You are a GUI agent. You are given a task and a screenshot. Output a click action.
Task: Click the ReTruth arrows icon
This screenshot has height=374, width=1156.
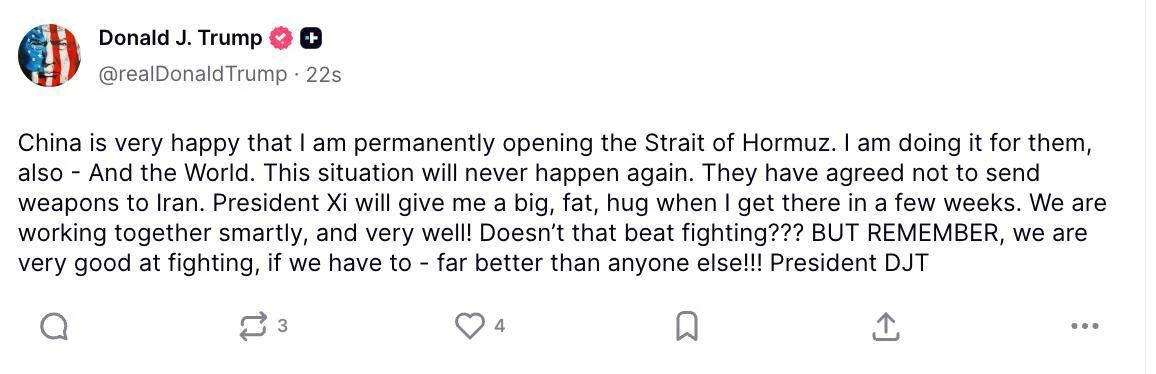click(x=254, y=326)
